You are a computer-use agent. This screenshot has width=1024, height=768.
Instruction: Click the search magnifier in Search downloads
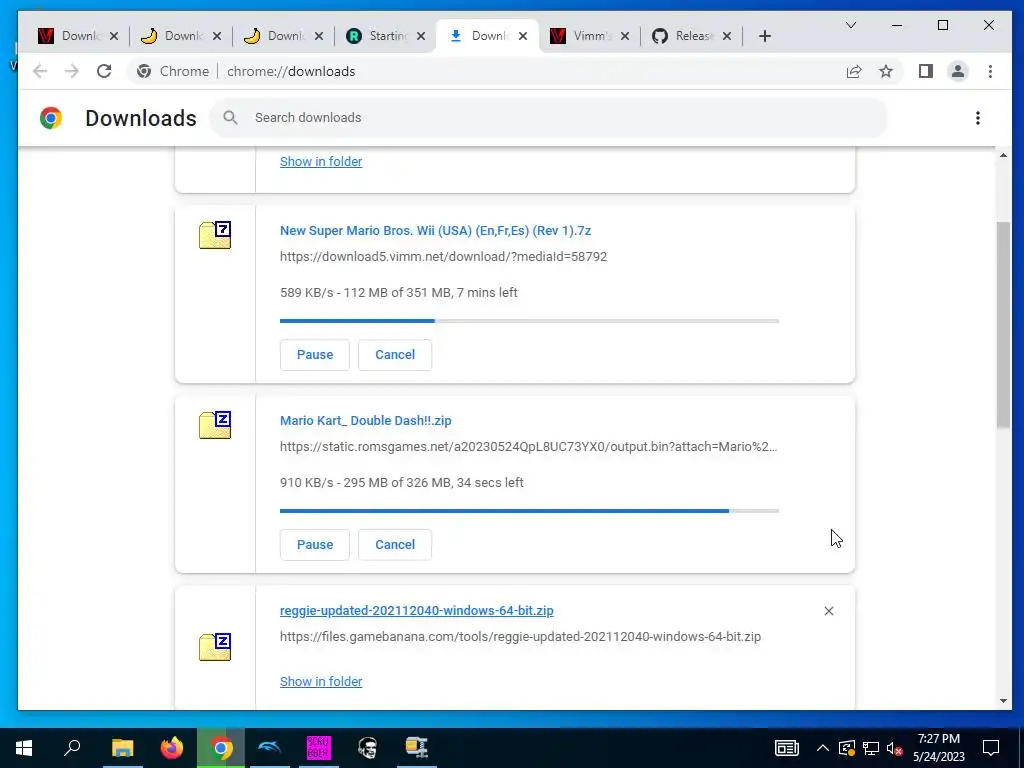tap(230, 118)
